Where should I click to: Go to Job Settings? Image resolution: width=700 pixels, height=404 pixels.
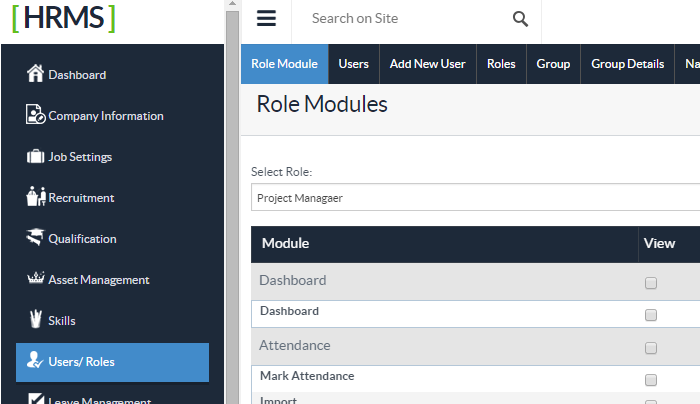80,157
